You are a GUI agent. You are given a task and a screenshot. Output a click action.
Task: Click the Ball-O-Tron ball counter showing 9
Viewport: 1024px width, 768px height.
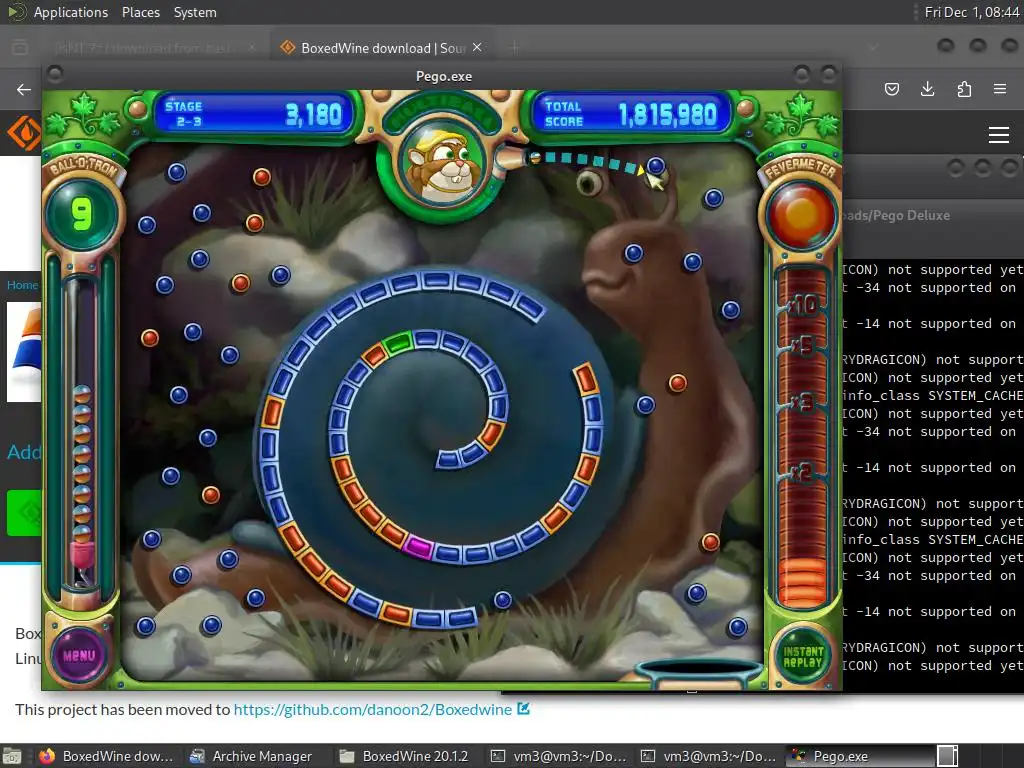[82, 214]
